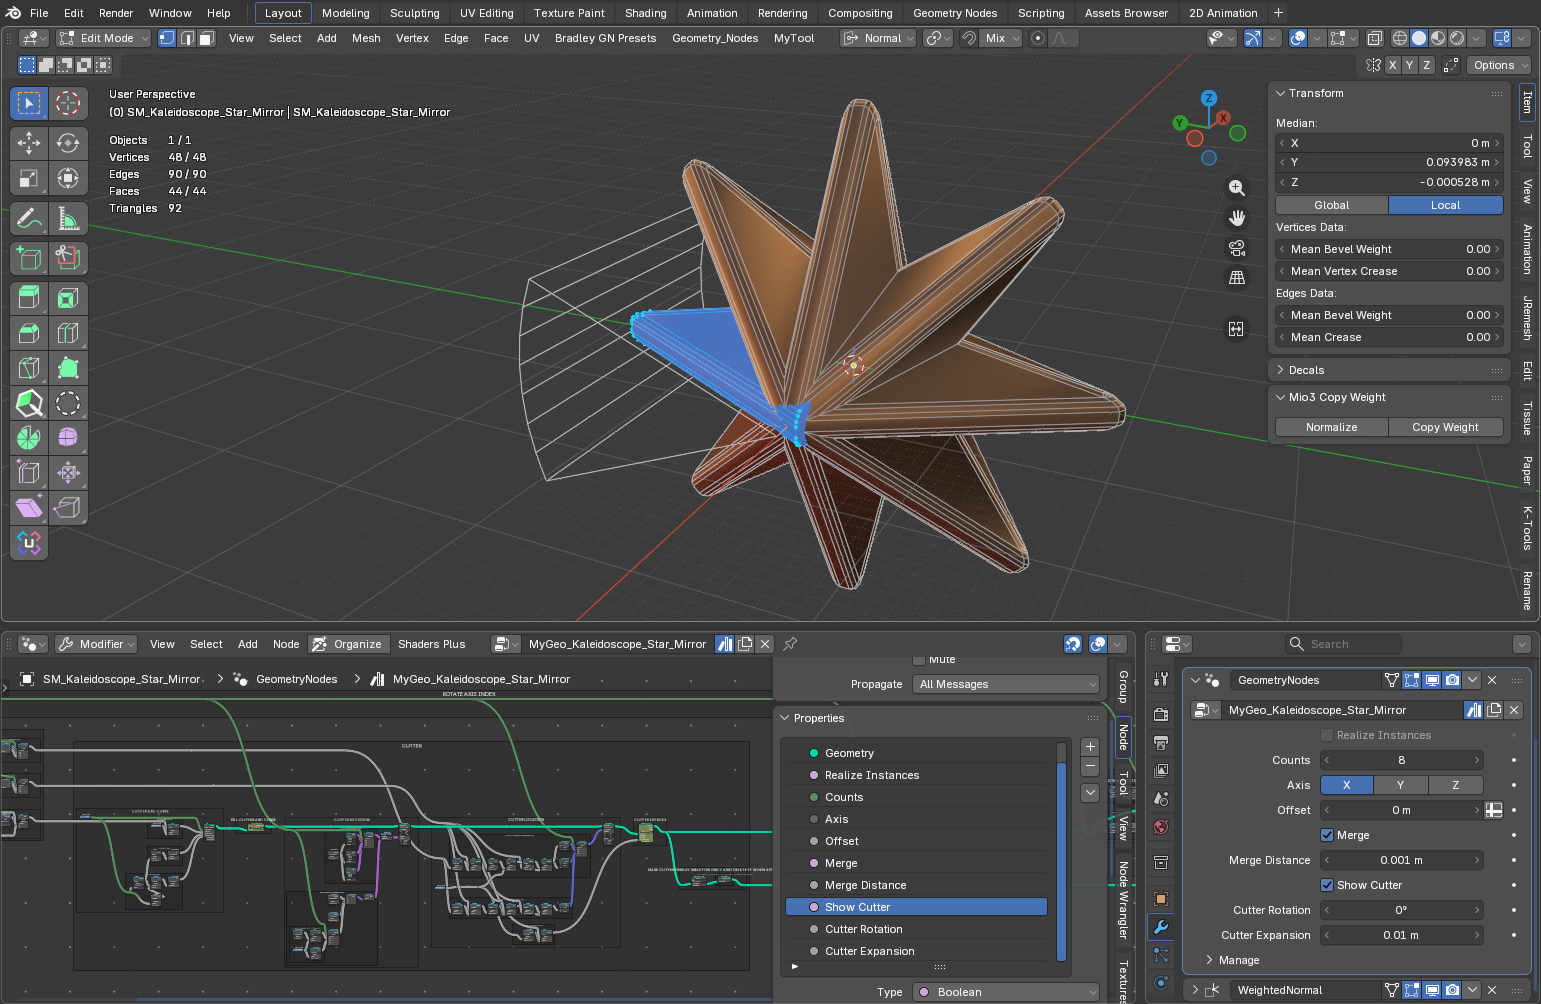Click the viewport zoom magnifier icon
1541x1004 pixels.
(x=1237, y=188)
